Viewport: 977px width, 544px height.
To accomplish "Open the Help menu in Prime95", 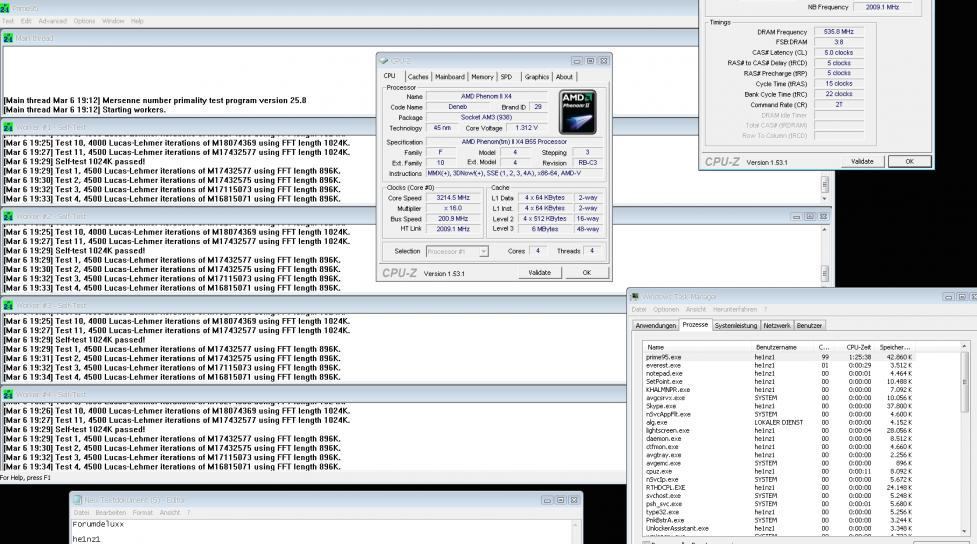I will click(x=137, y=21).
